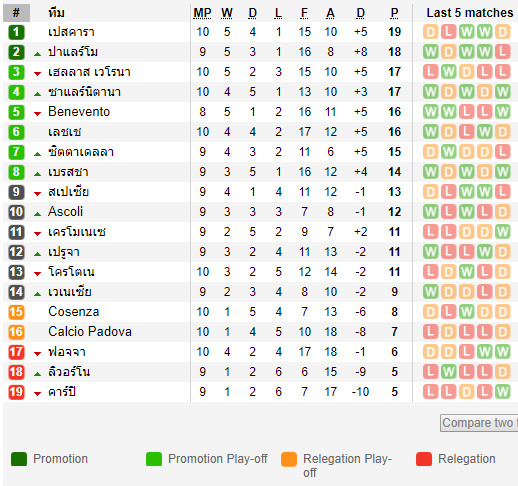Click the grey position 9 rank badge
The image size is (518, 486).
click(16, 192)
